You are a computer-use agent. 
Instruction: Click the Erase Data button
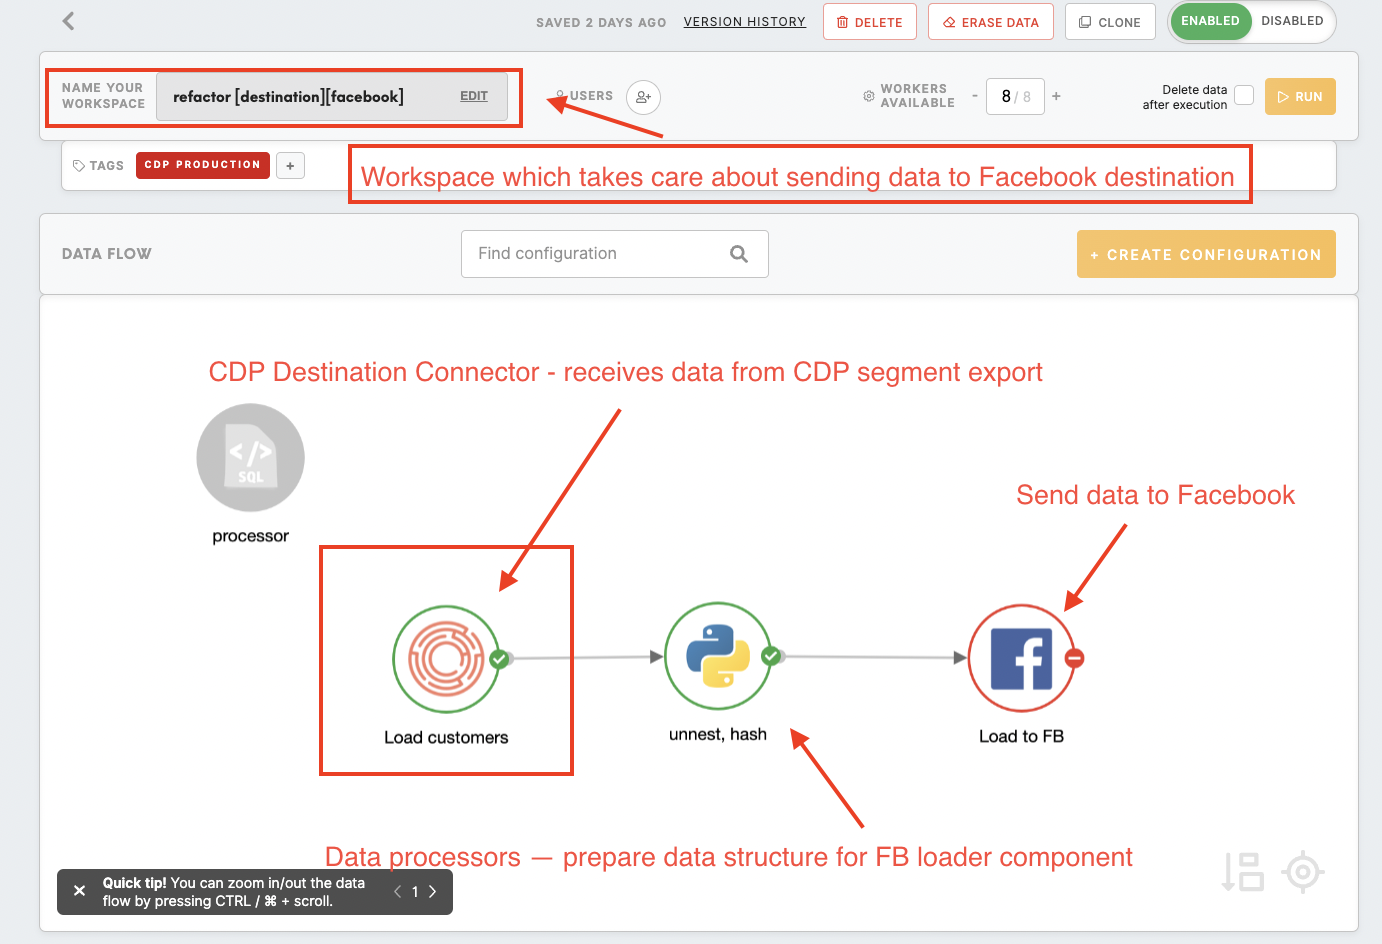[990, 22]
